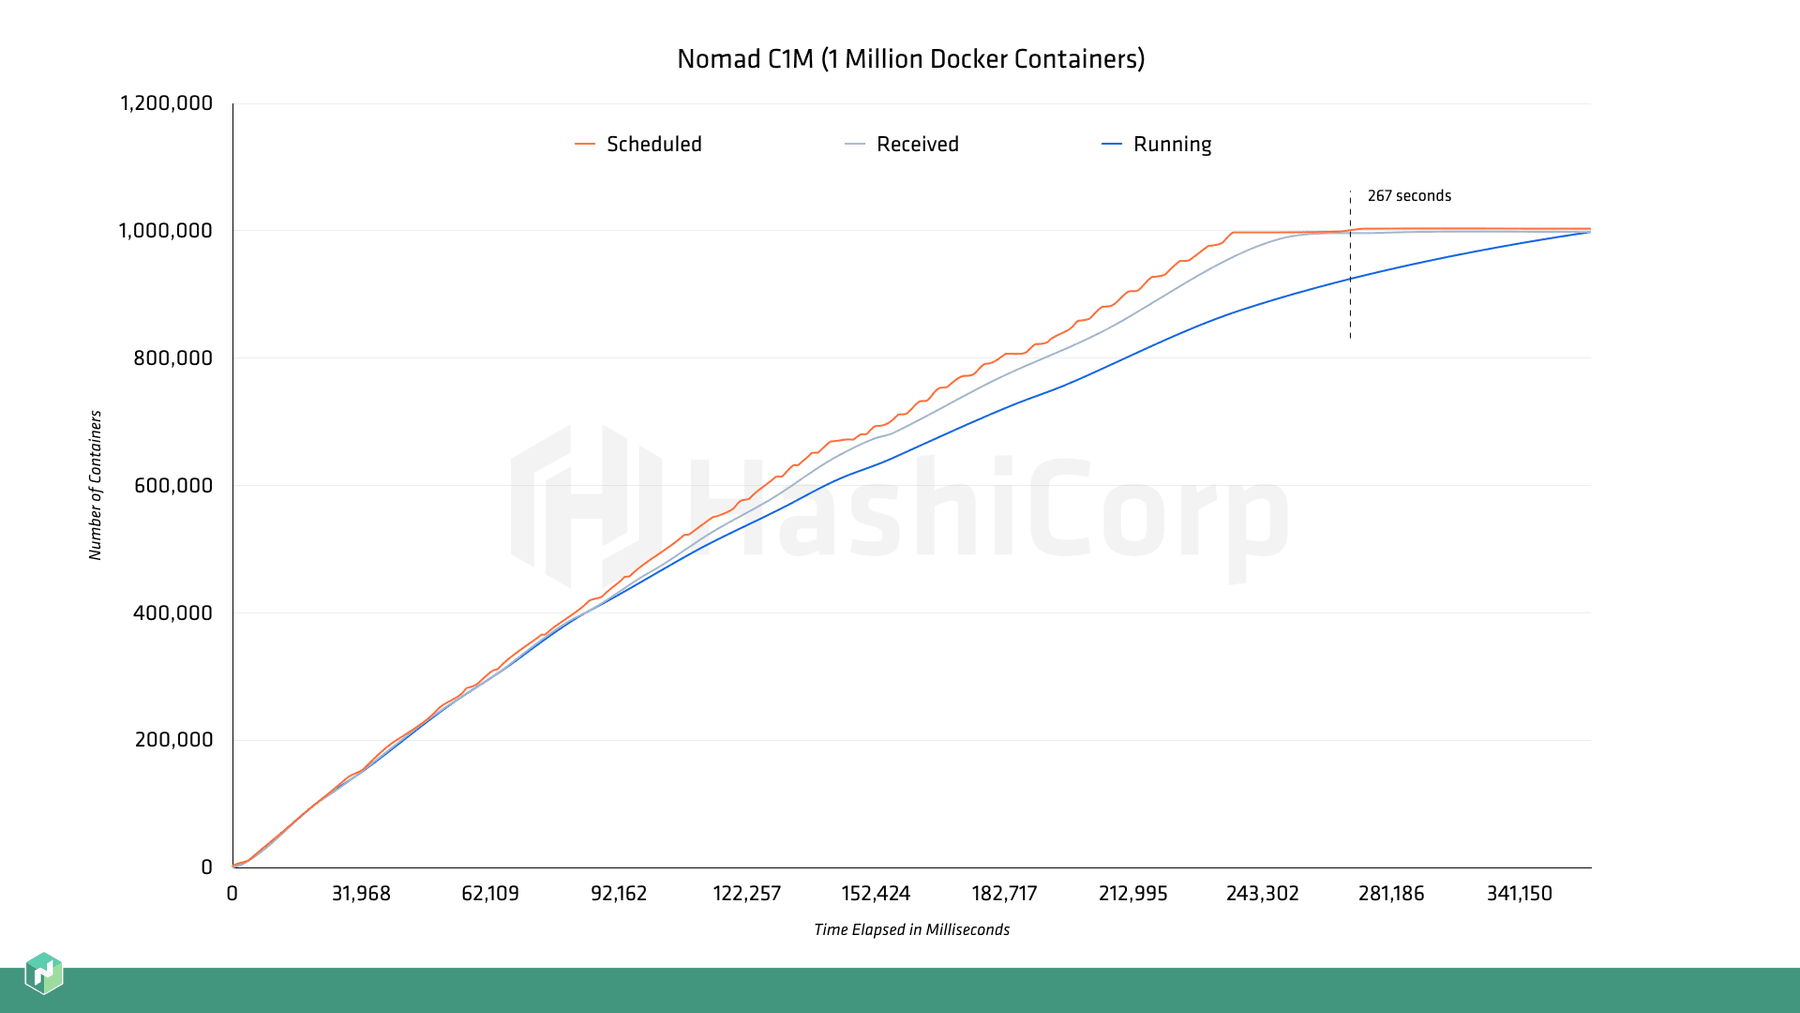Click the orange Scheduled legend marker
Image resolution: width=1800 pixels, height=1013 pixels.
point(586,144)
